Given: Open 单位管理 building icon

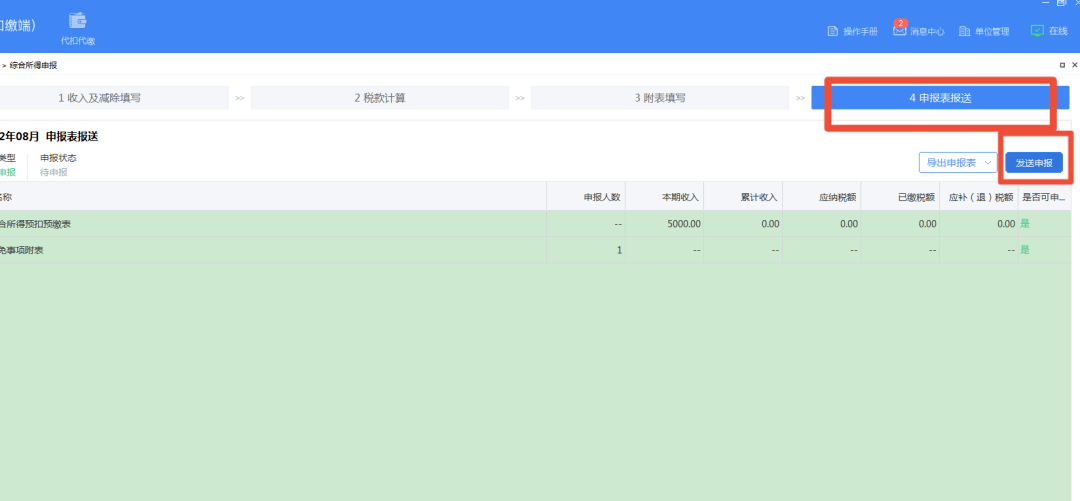Looking at the screenshot, I should click(964, 31).
